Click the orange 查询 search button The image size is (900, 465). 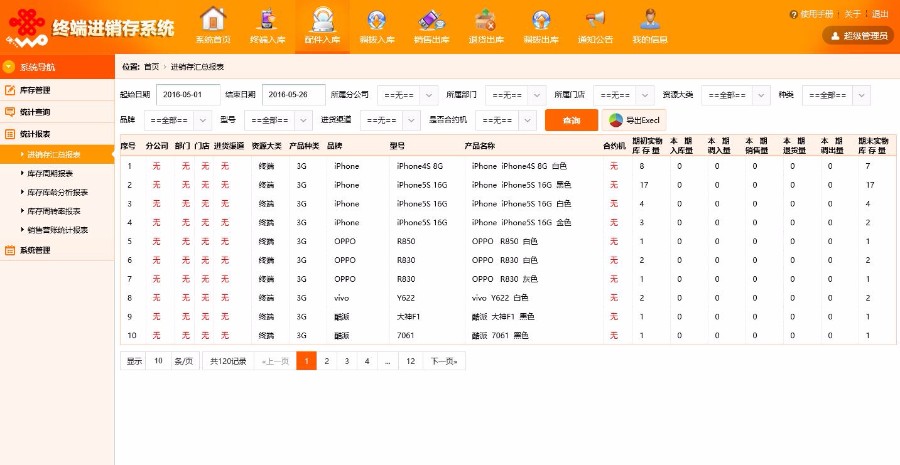[571, 121]
